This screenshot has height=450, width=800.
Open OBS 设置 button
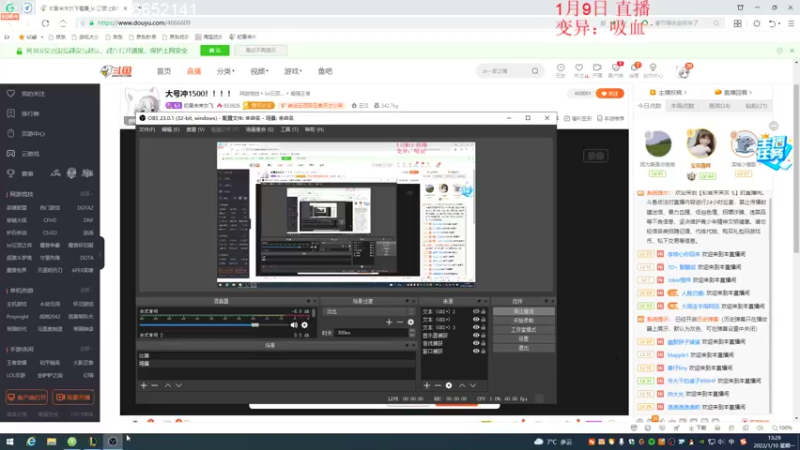tap(523, 339)
